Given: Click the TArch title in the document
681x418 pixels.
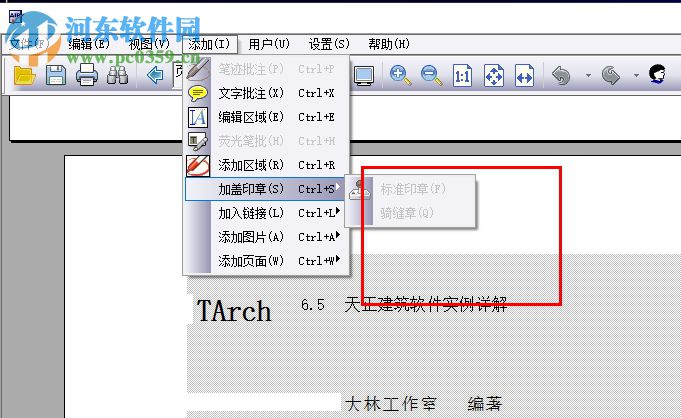Looking at the screenshot, I should (234, 311).
